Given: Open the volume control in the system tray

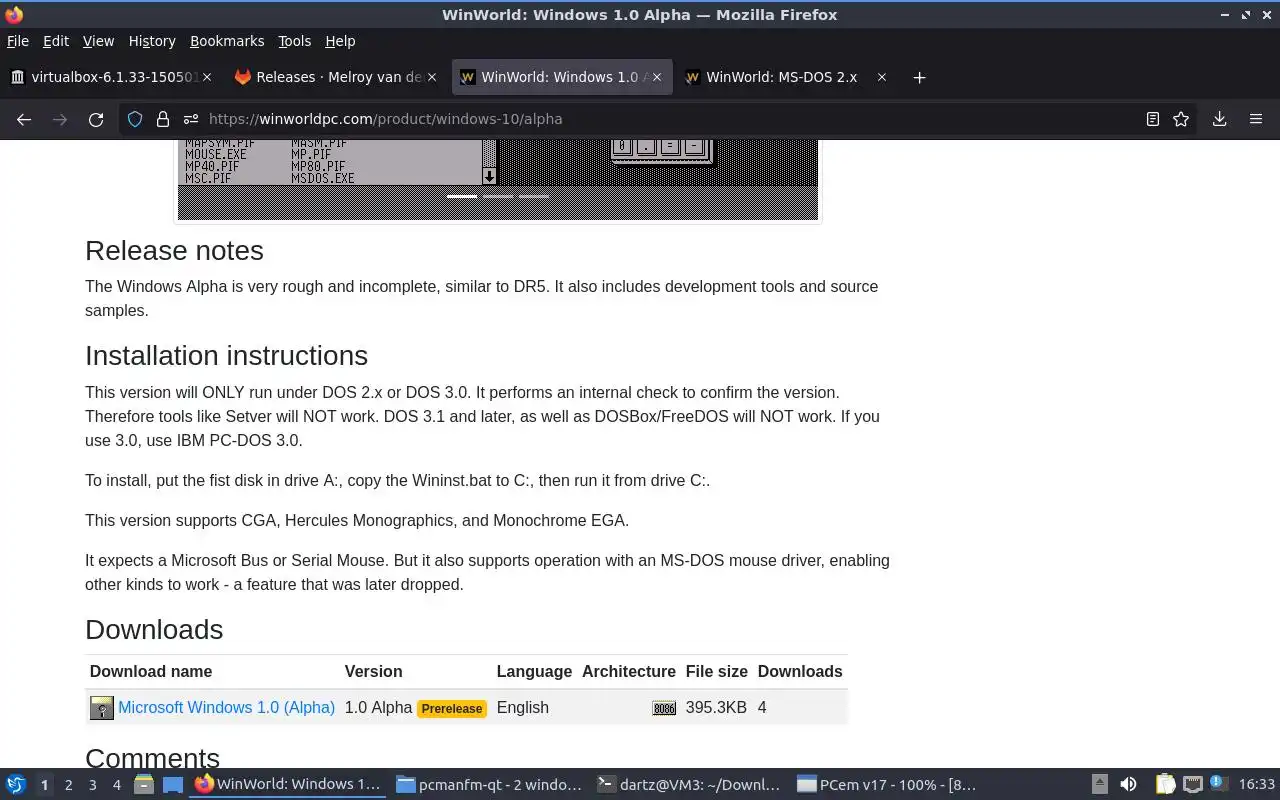Looking at the screenshot, I should coord(1128,784).
